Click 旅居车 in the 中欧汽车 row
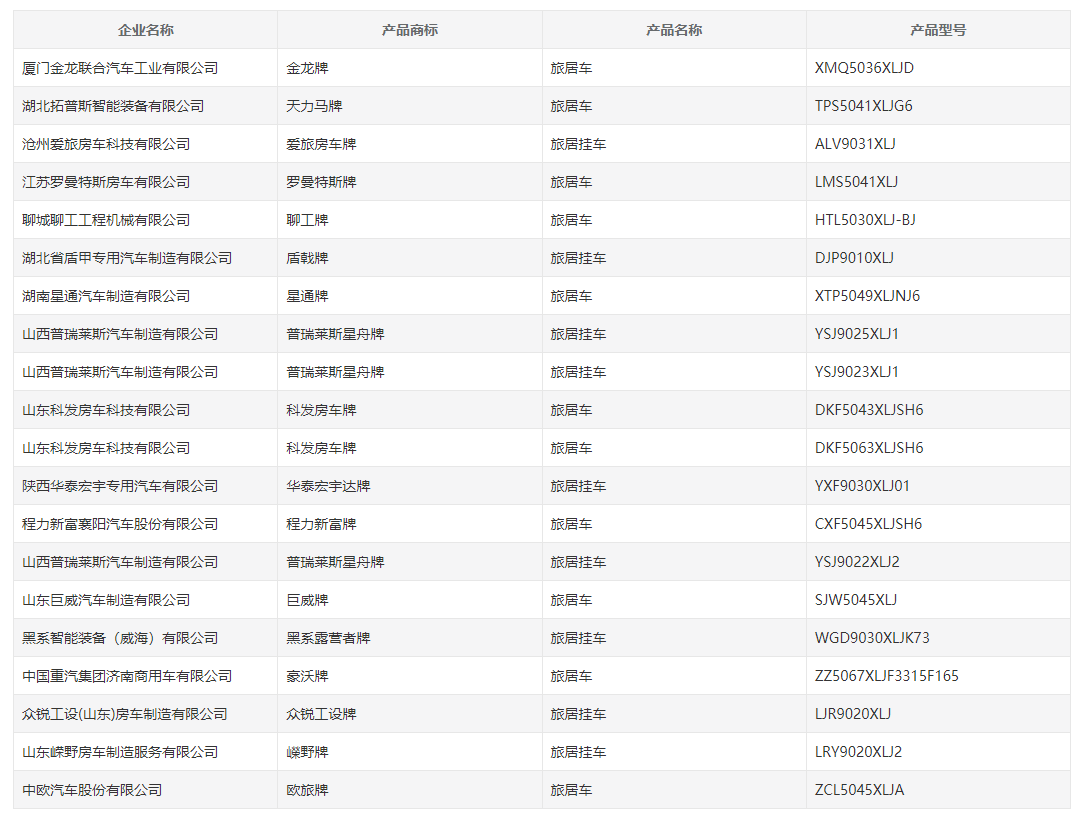This screenshot has width=1078, height=817. coord(571,789)
